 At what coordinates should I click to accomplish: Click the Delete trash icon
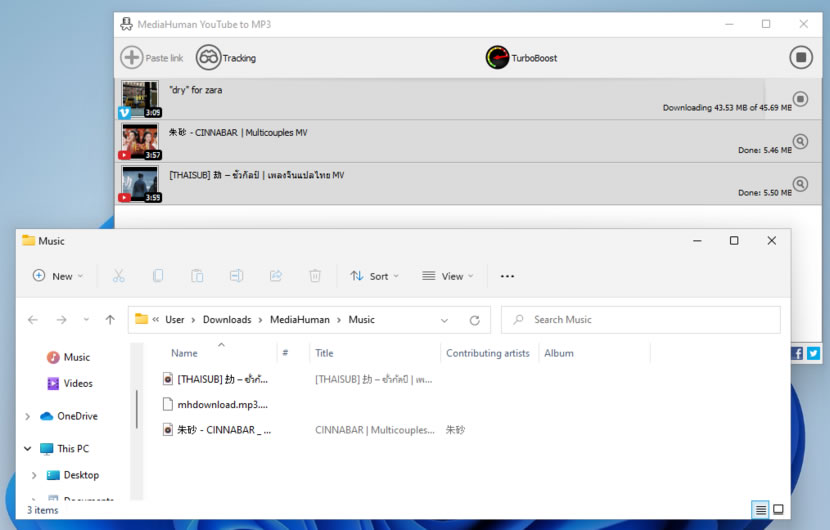pyautogui.click(x=315, y=276)
